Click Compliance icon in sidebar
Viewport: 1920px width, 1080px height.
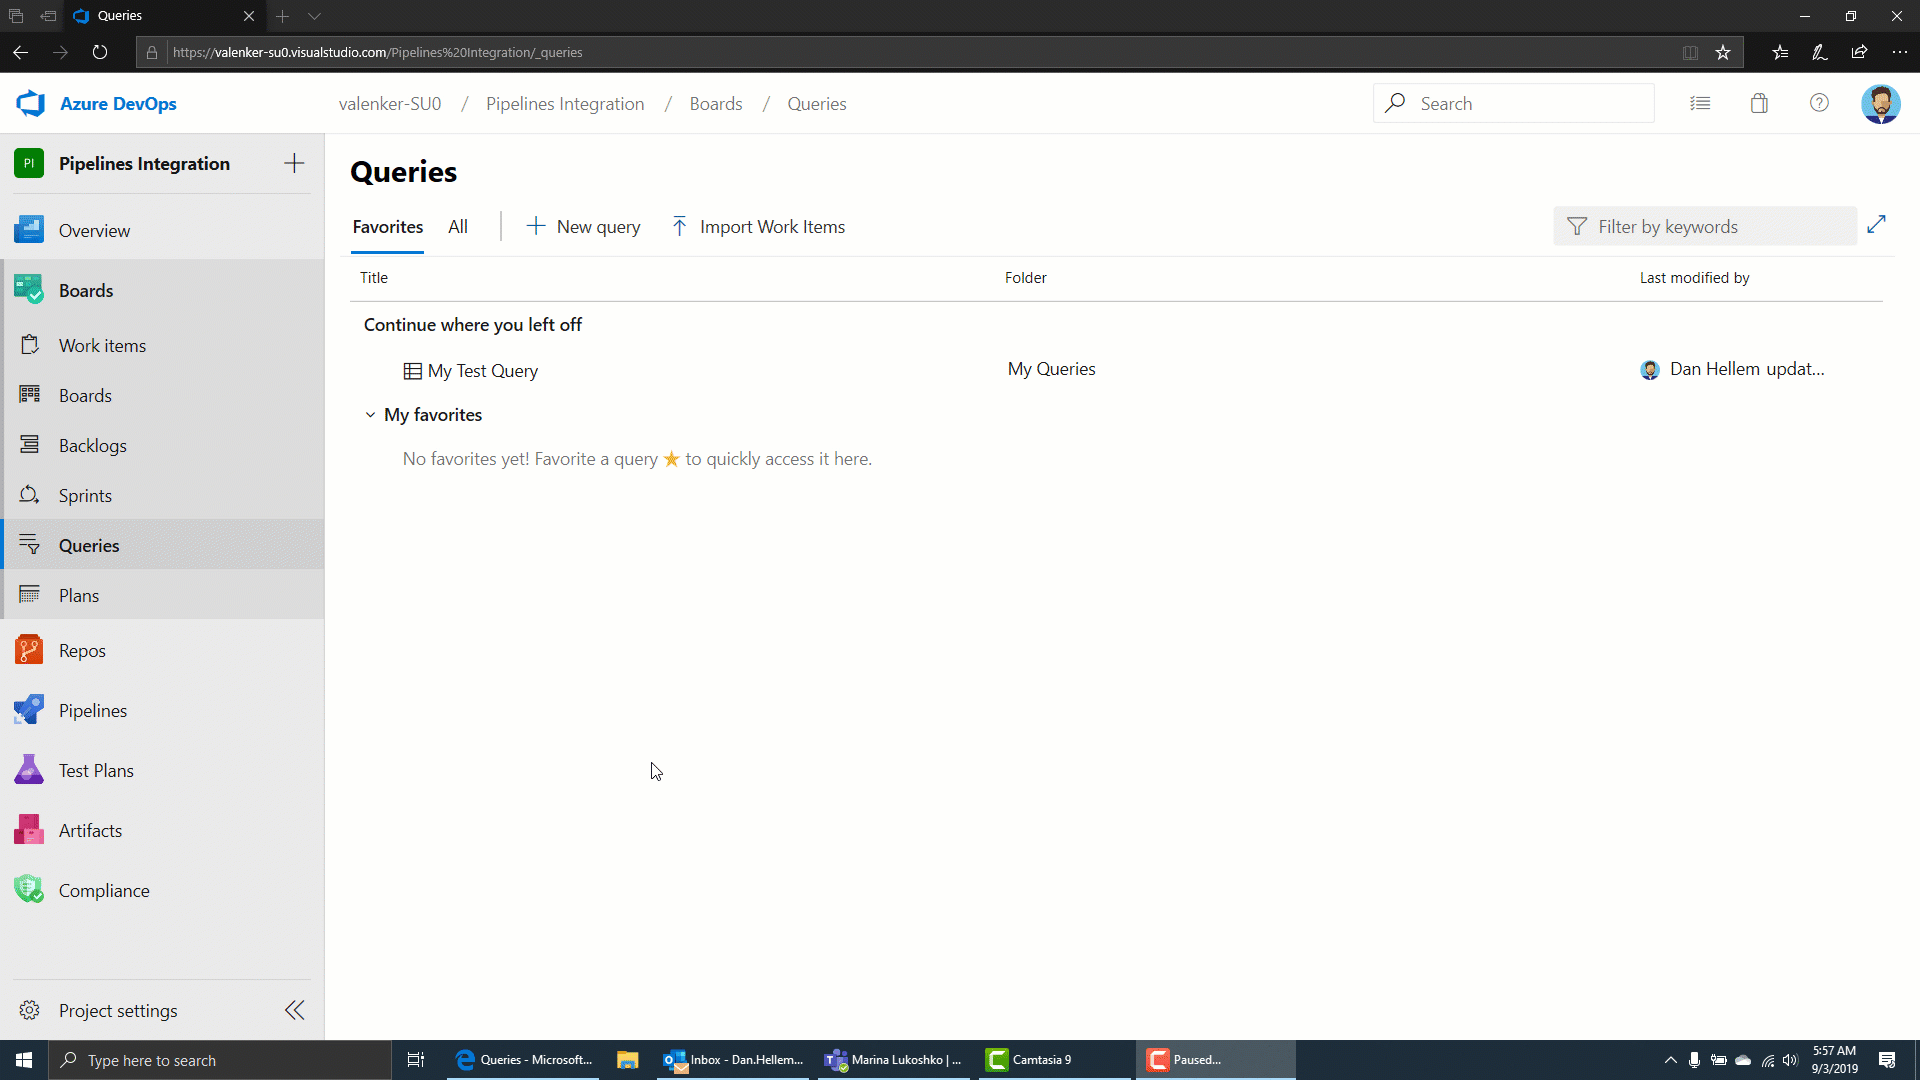(x=28, y=890)
